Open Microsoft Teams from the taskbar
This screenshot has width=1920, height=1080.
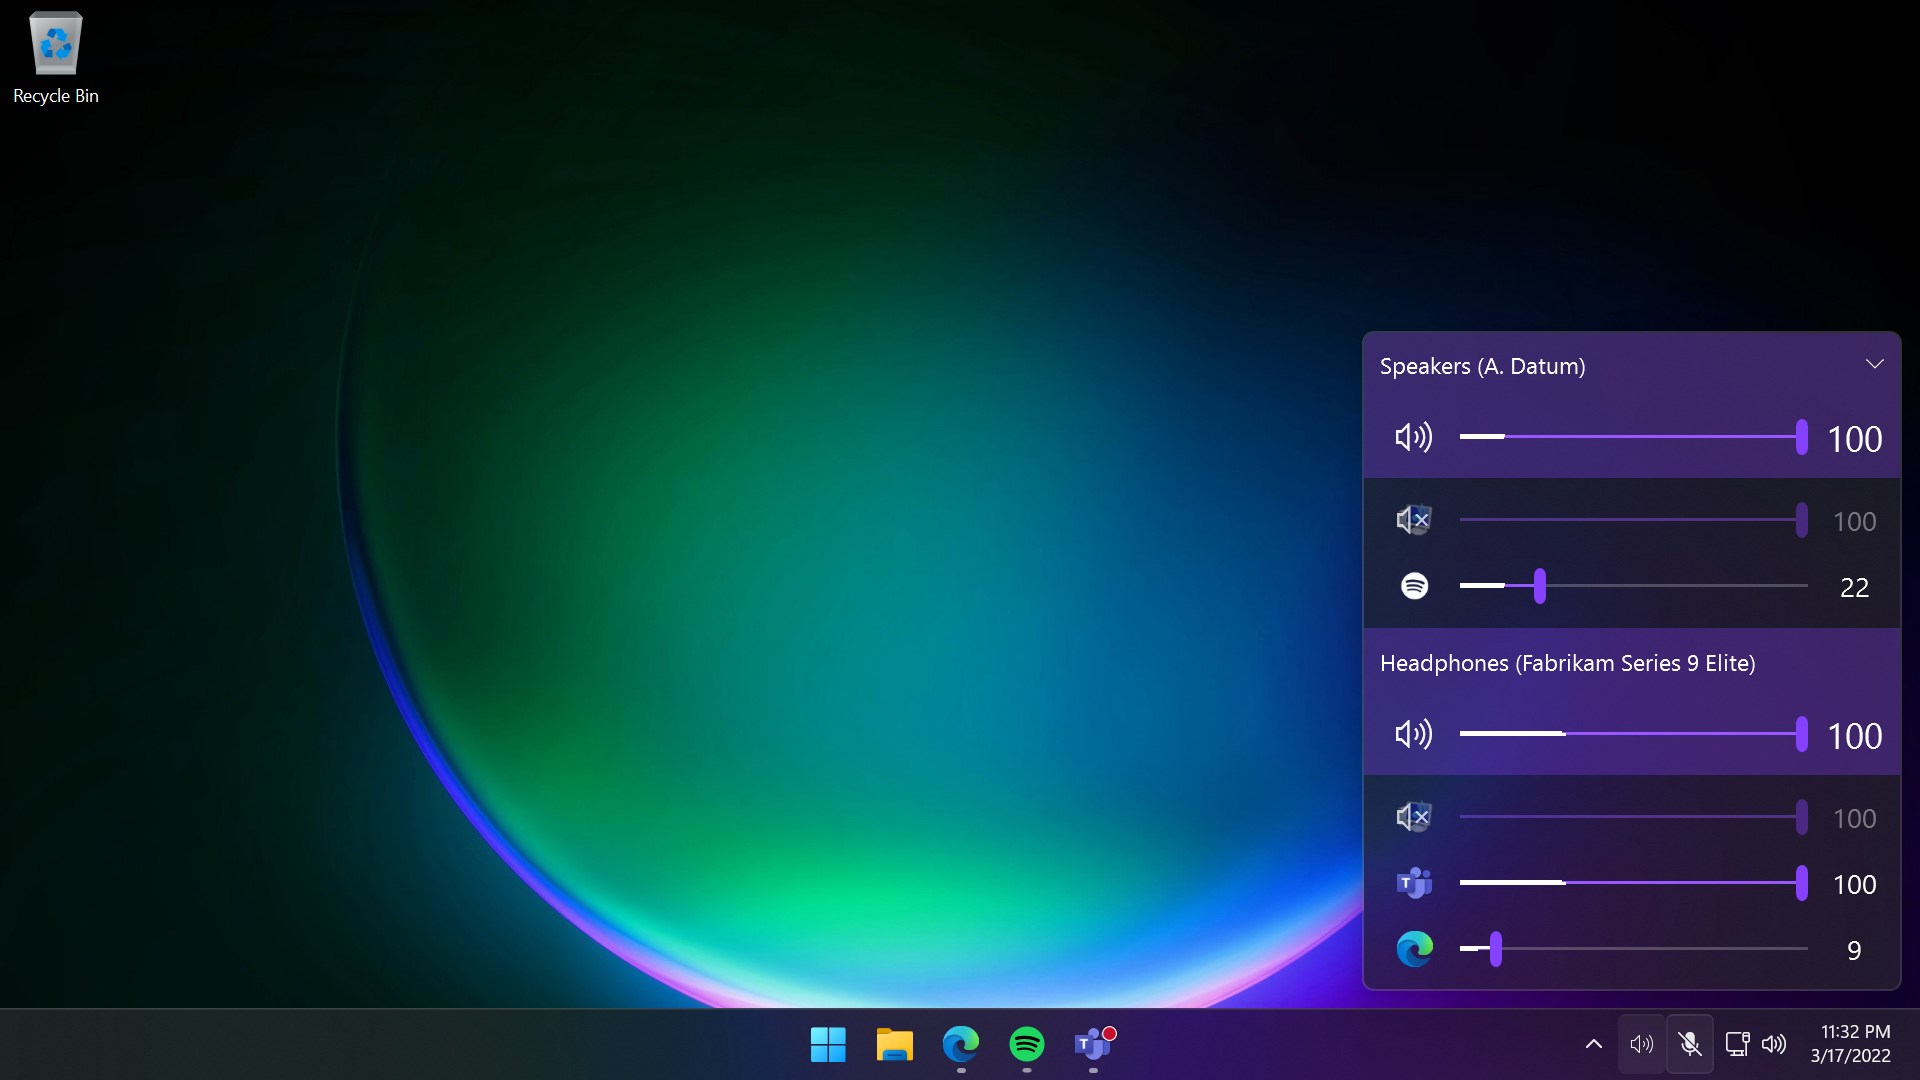point(1095,1044)
